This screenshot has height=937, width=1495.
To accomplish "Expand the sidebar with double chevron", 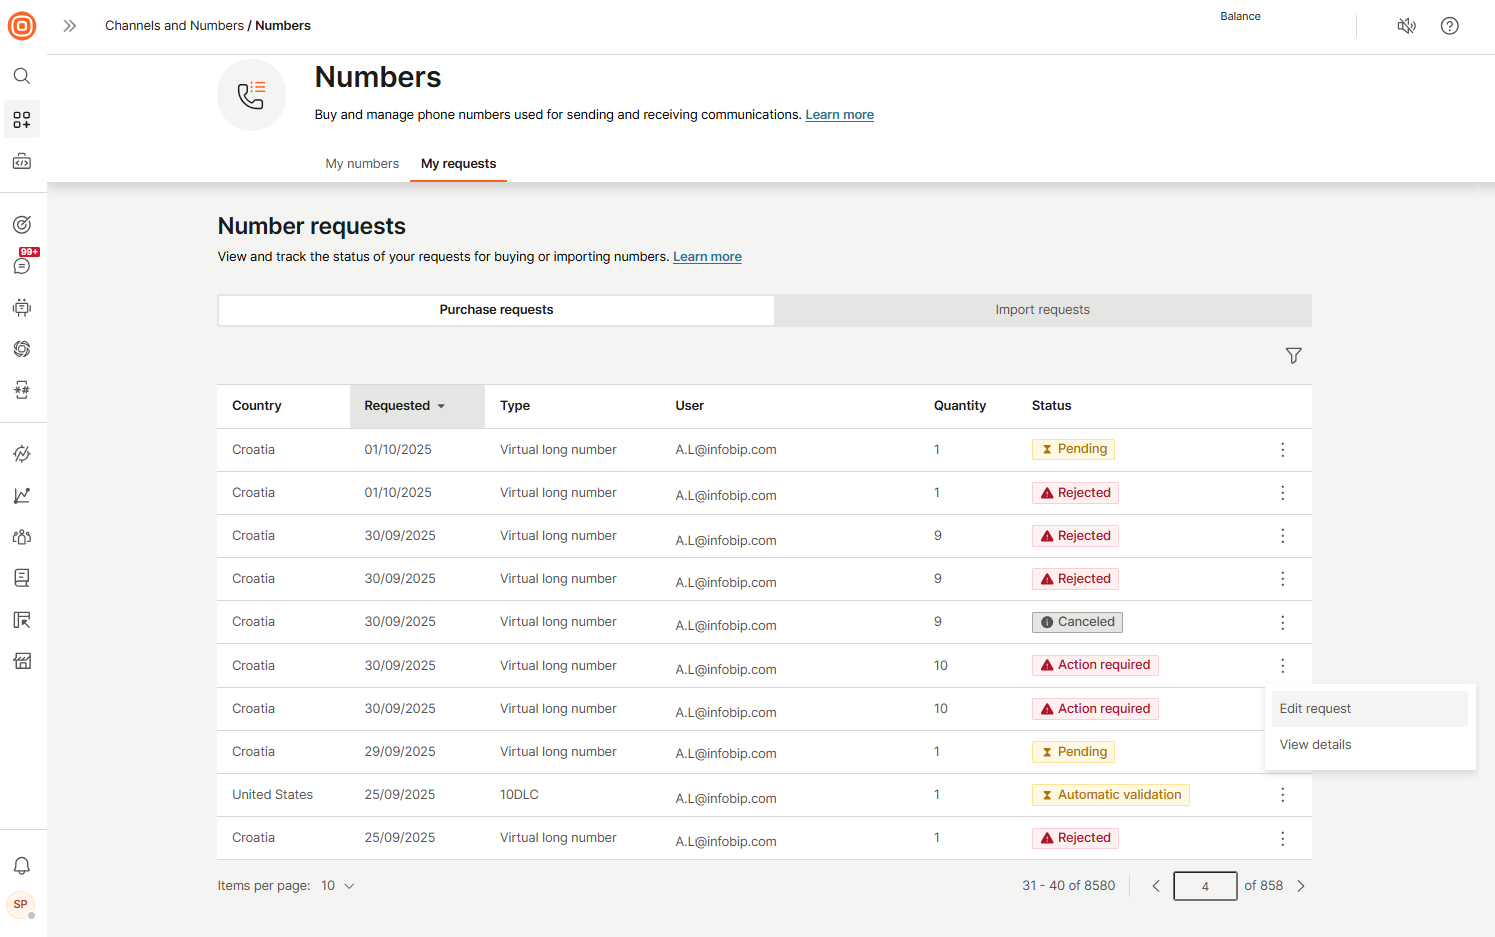I will [x=70, y=26].
